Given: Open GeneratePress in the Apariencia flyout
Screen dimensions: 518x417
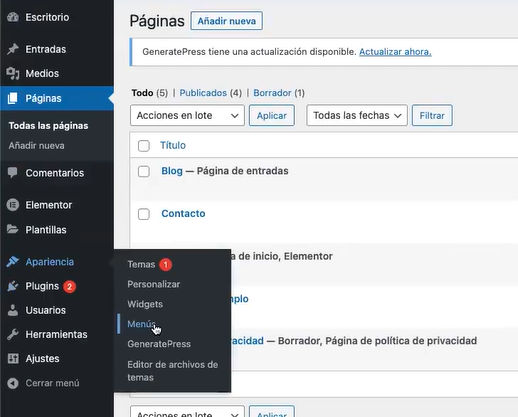Looking at the screenshot, I should pos(159,344).
